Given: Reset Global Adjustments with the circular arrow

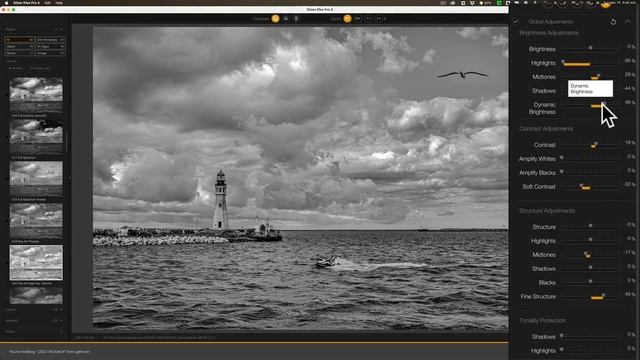Looking at the screenshot, I should 613,22.
